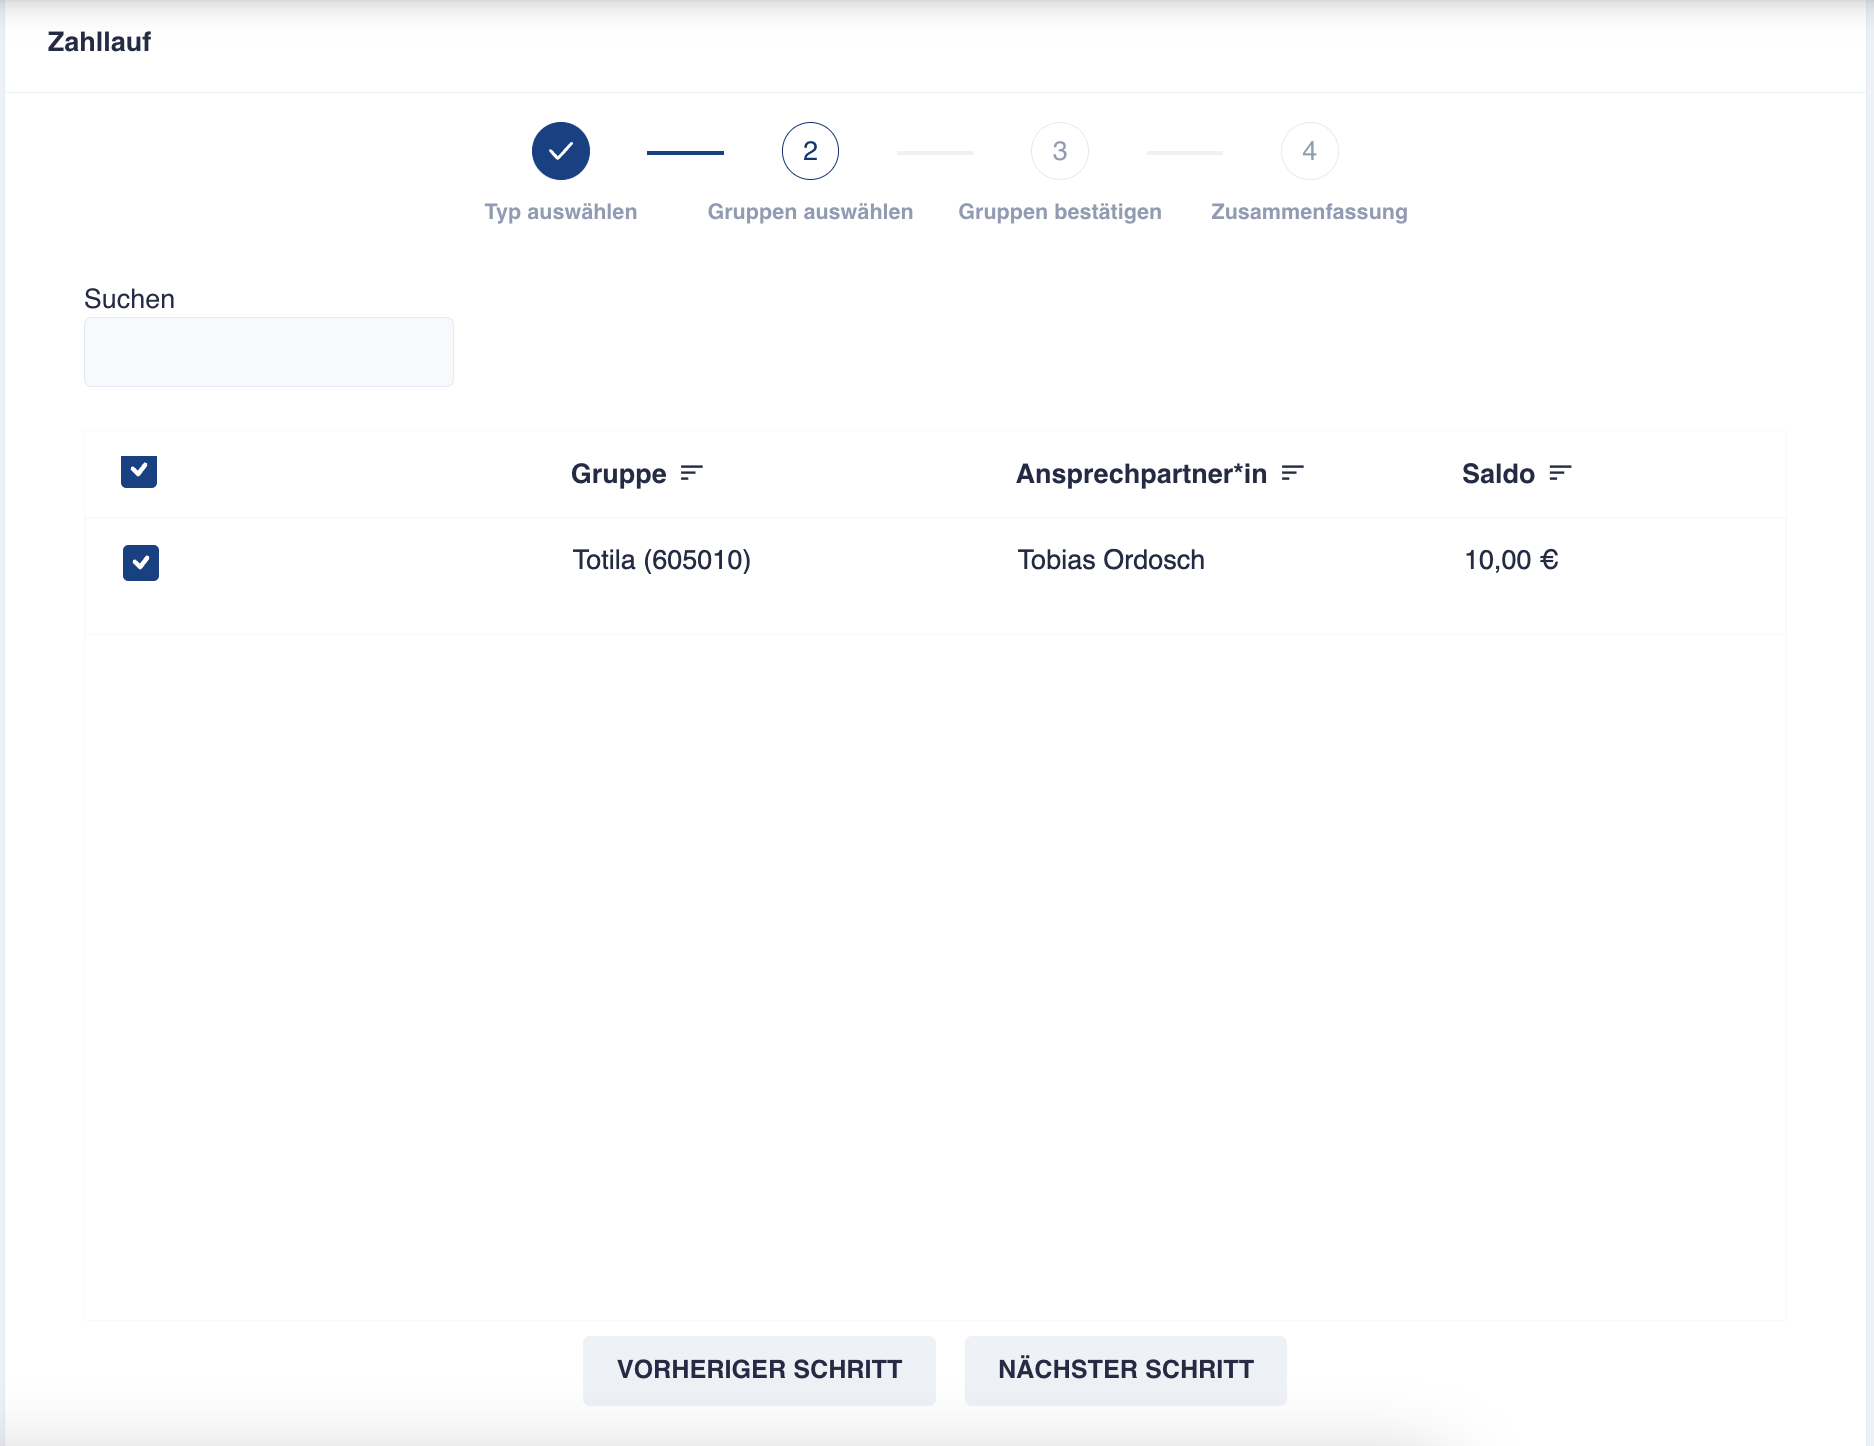Click the Gruppe column header text
This screenshot has width=1874, height=1446.
618,474
